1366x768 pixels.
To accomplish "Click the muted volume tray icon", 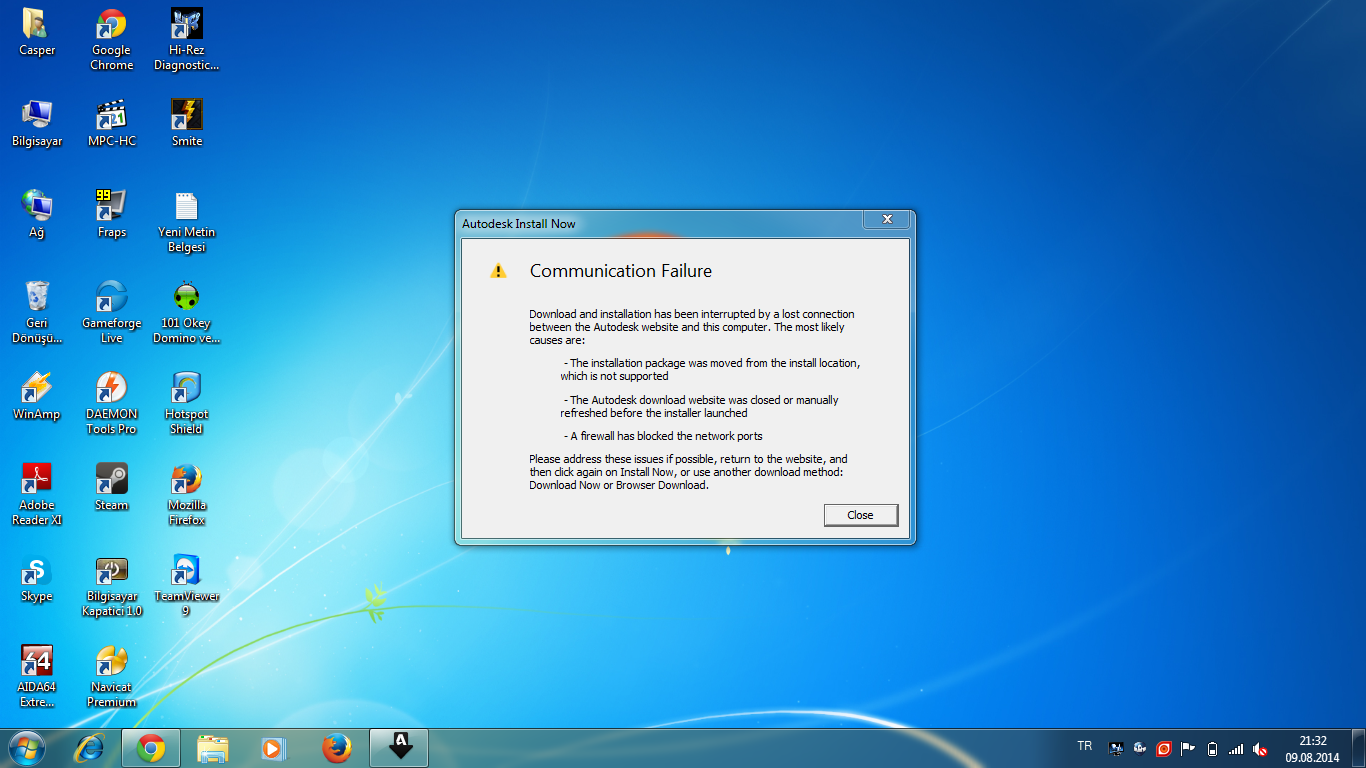I will (x=1261, y=748).
